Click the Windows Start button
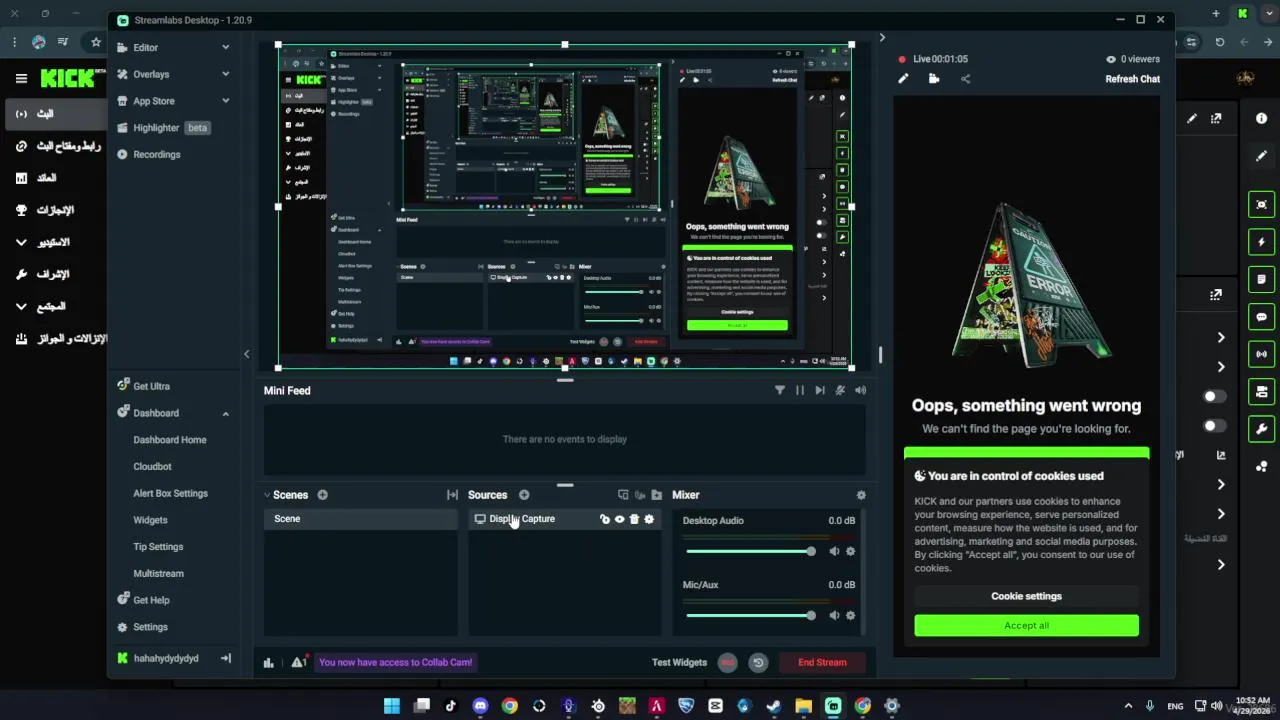1280x720 pixels. tap(392, 706)
